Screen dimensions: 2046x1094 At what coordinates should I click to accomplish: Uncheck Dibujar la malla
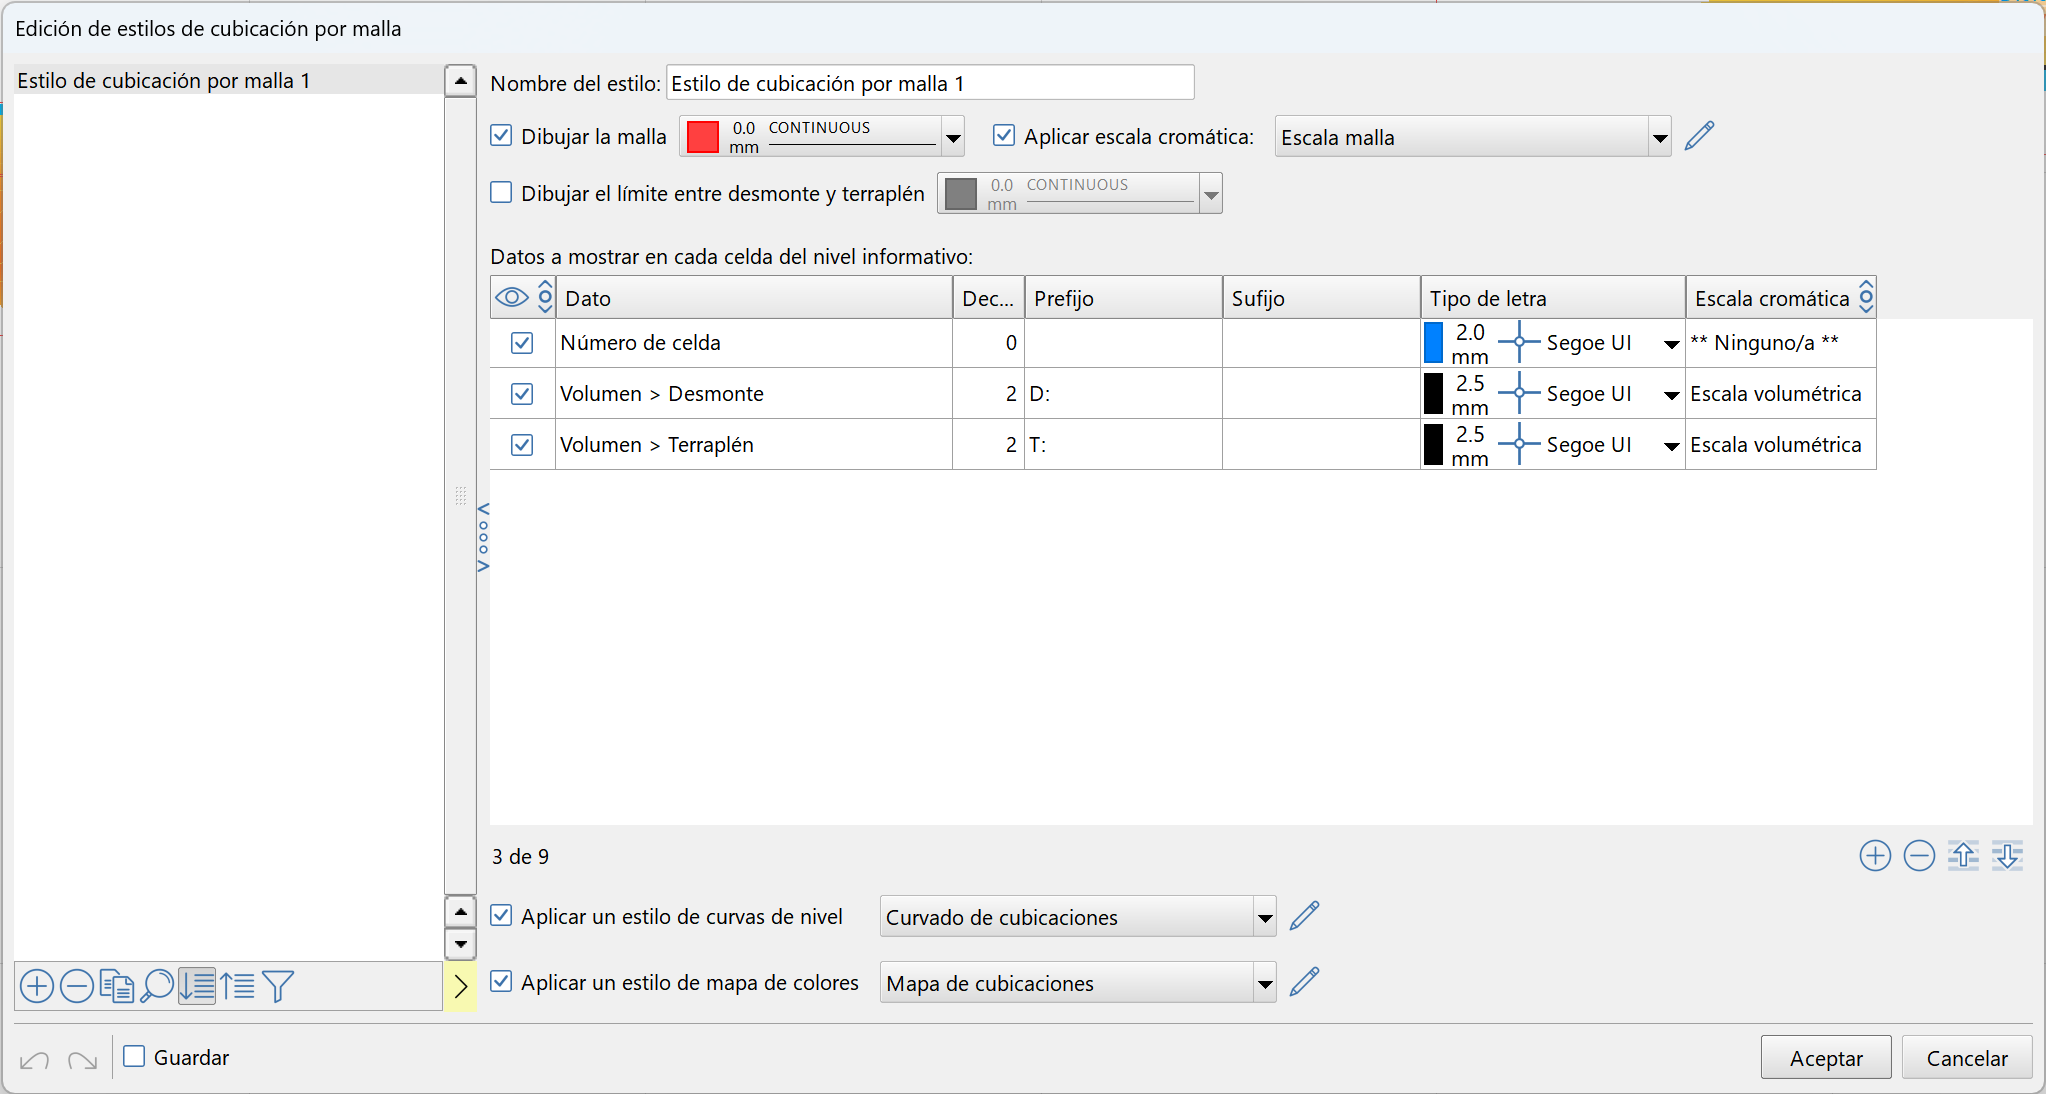502,136
